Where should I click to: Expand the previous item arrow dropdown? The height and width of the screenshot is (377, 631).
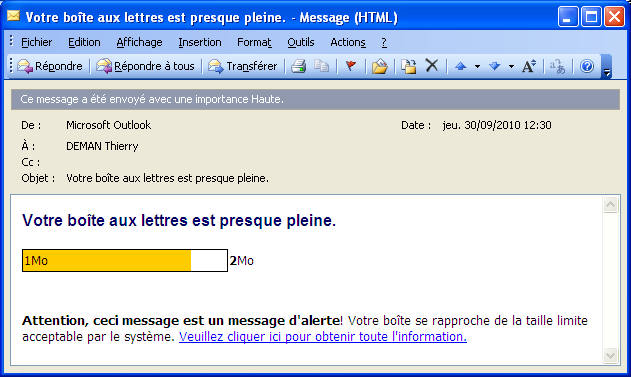click(477, 66)
